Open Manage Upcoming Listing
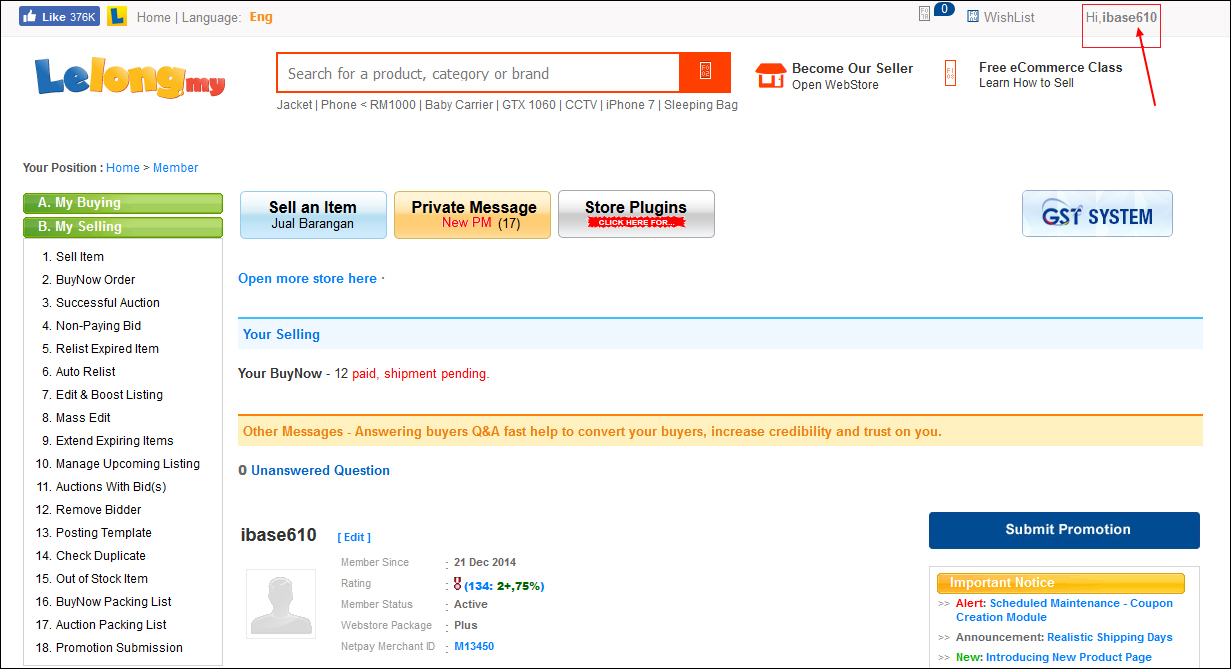Screen dimensions: 1231x669 tap(128, 464)
